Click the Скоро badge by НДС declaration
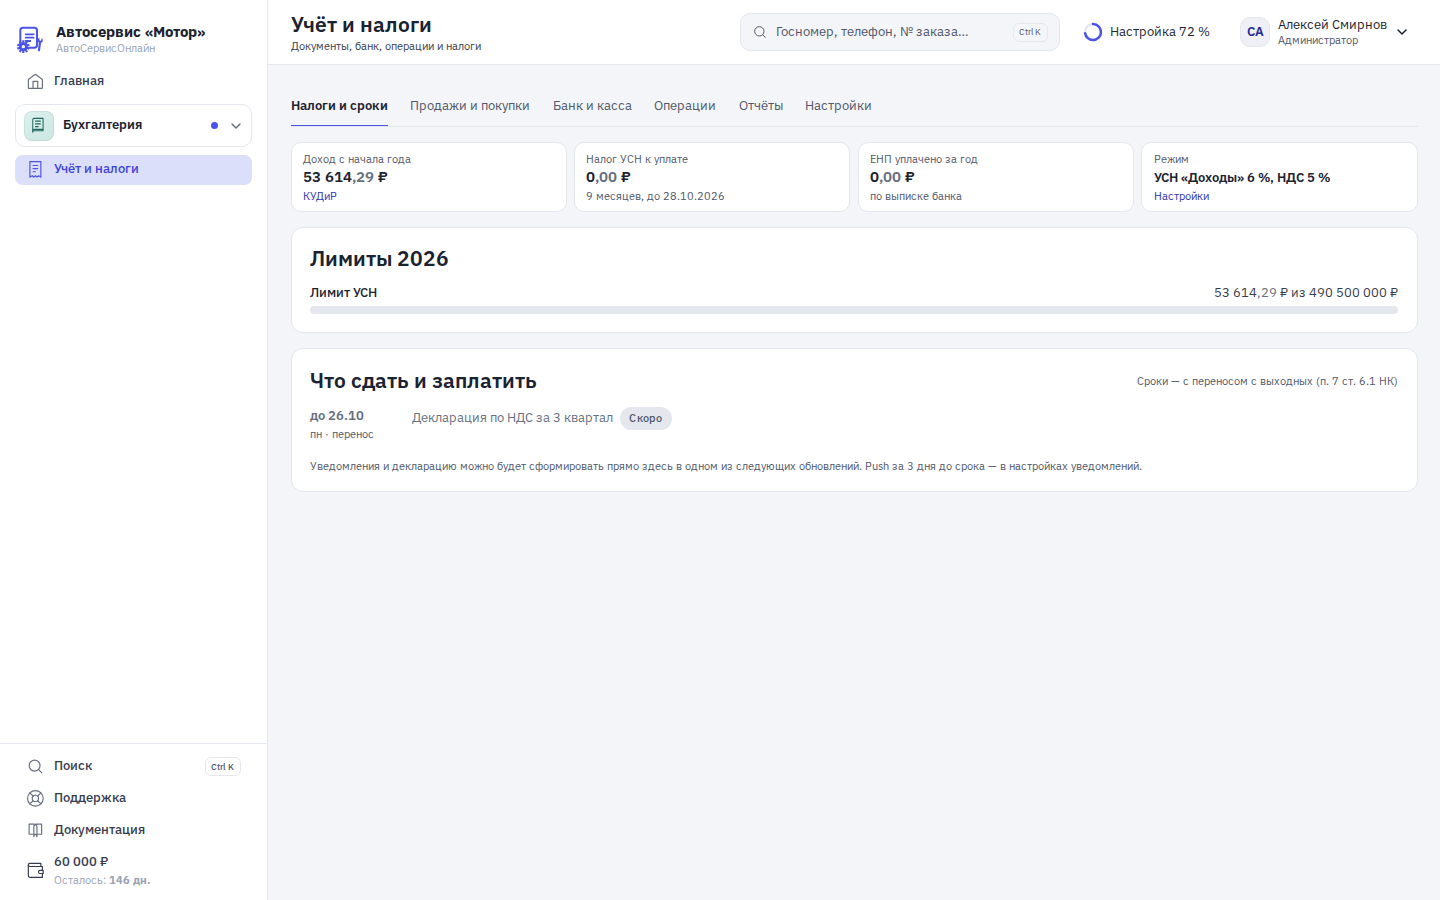 point(645,418)
